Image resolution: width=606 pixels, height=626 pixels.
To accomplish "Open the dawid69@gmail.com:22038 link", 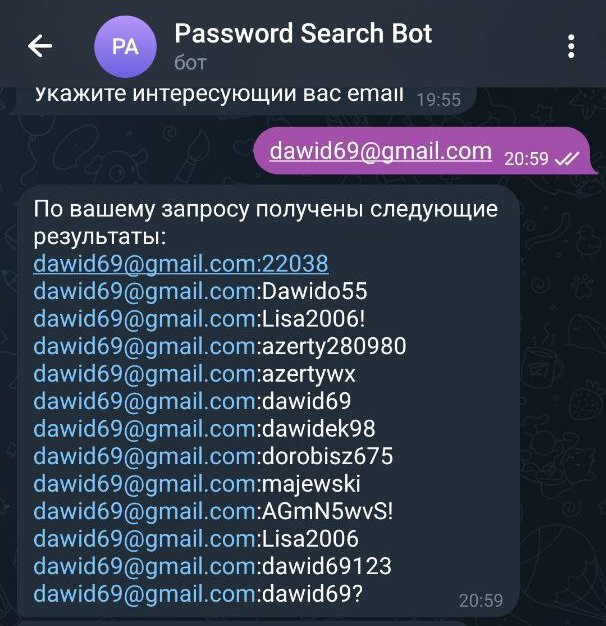I will [x=181, y=264].
